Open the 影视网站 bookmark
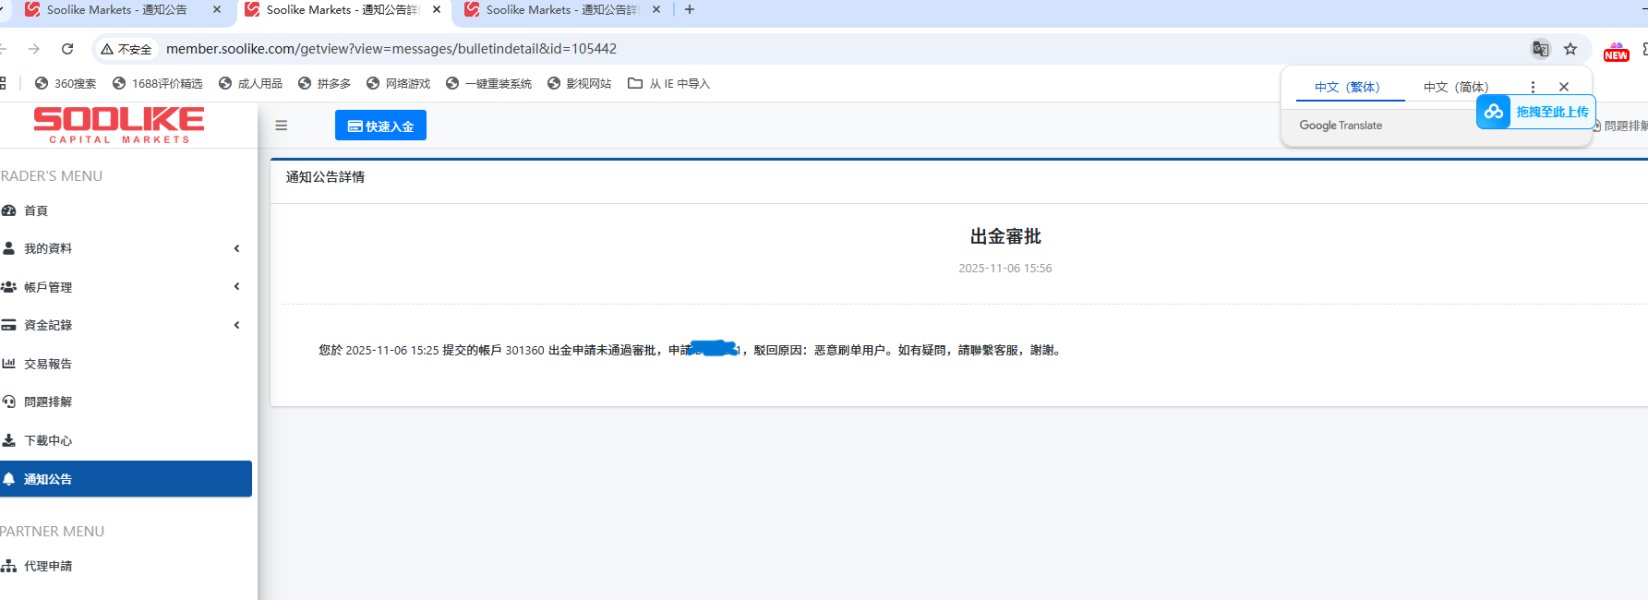This screenshot has height=600, width=1648. [x=579, y=84]
